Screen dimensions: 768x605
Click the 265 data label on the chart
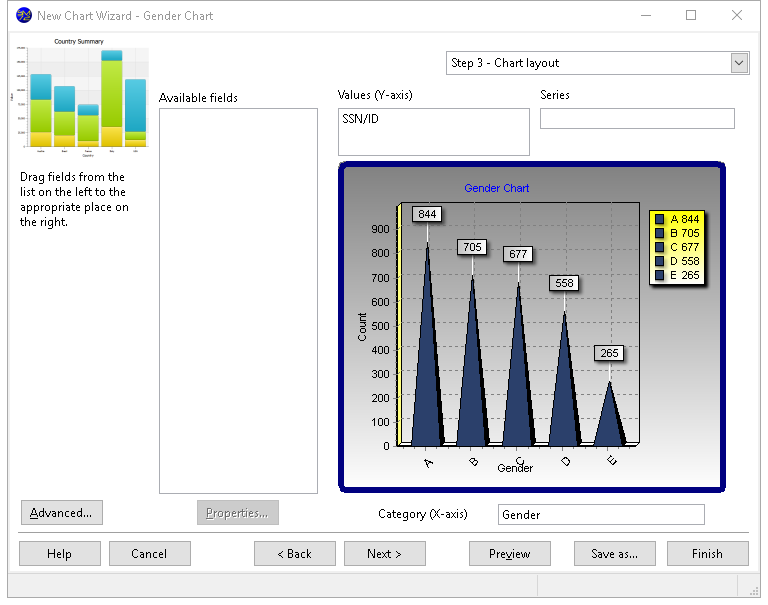(x=609, y=353)
